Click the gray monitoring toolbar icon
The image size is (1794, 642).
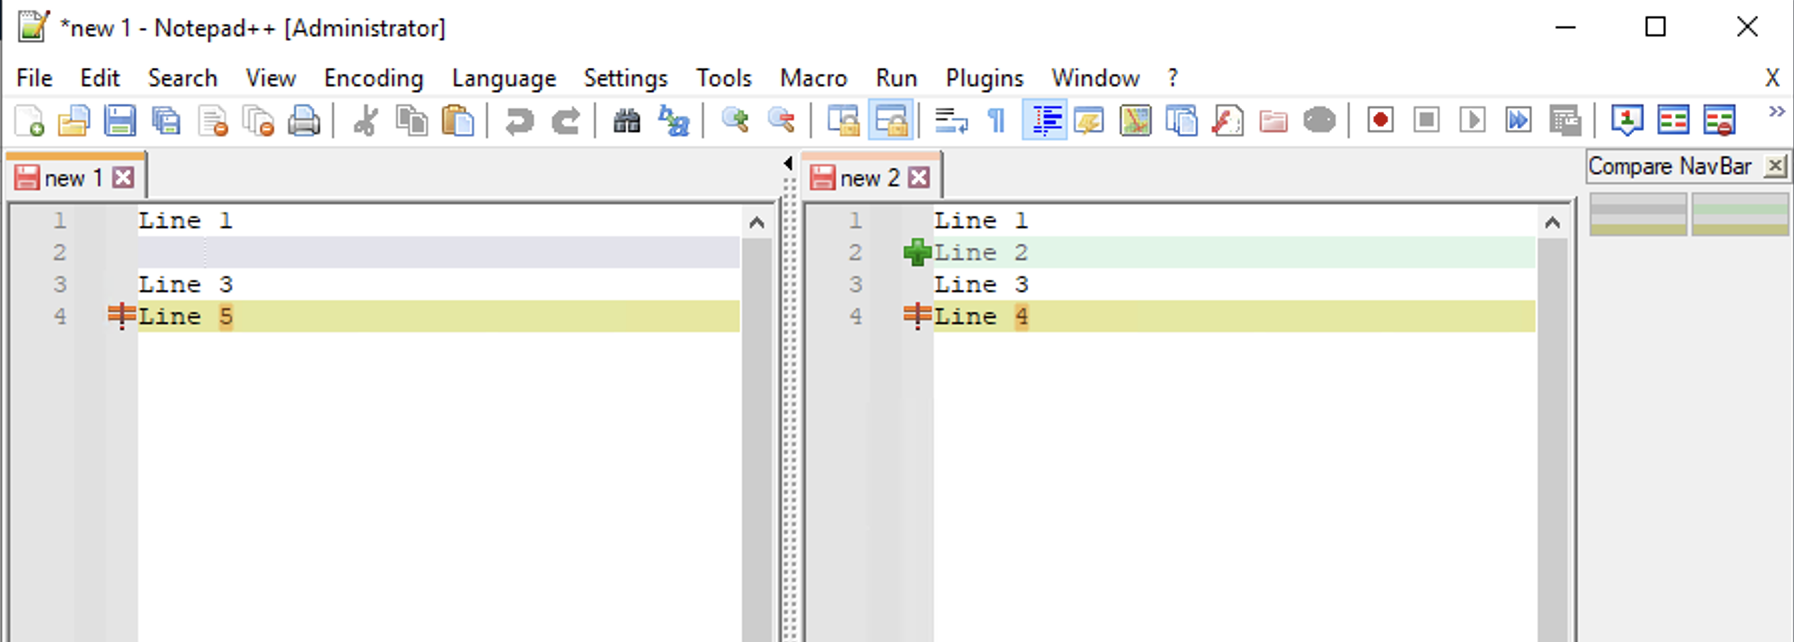(1320, 121)
